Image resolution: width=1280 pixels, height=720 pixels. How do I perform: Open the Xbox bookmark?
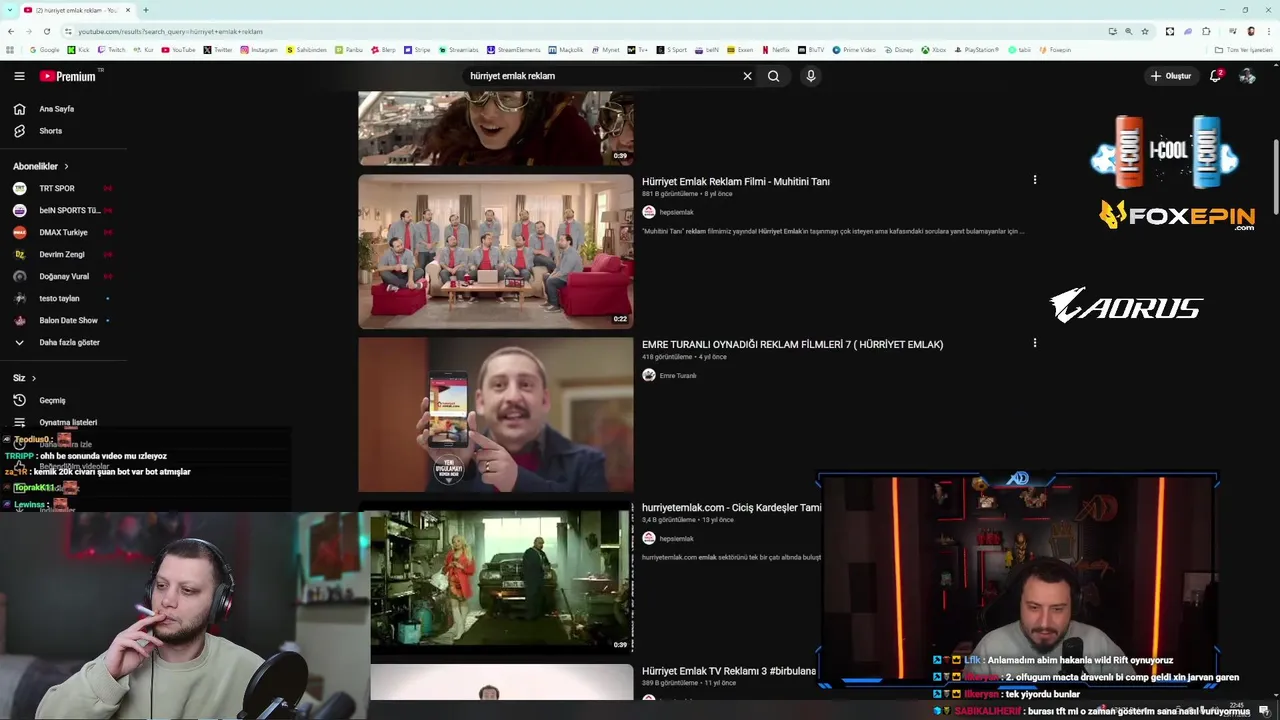934,49
